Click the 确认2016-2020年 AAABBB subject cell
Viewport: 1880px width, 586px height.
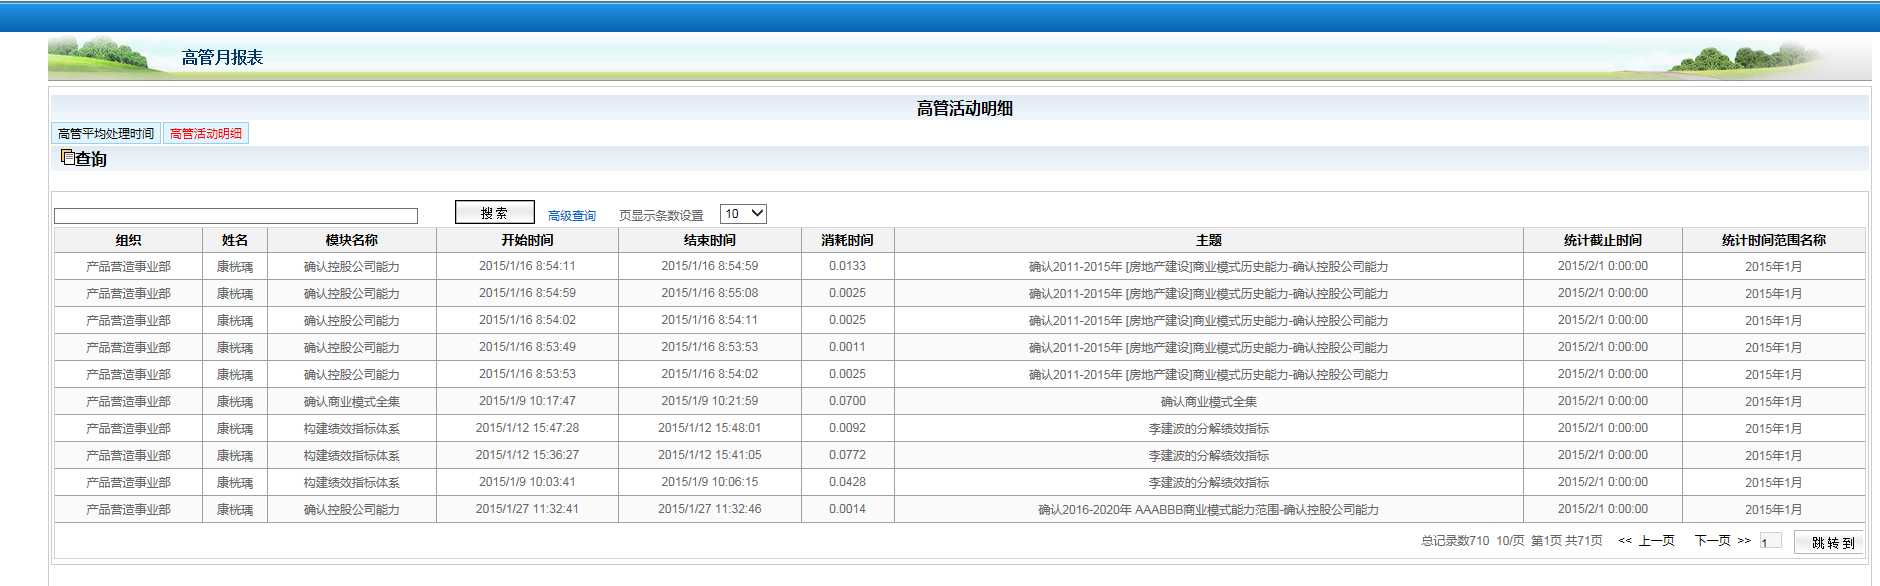(x=1208, y=510)
